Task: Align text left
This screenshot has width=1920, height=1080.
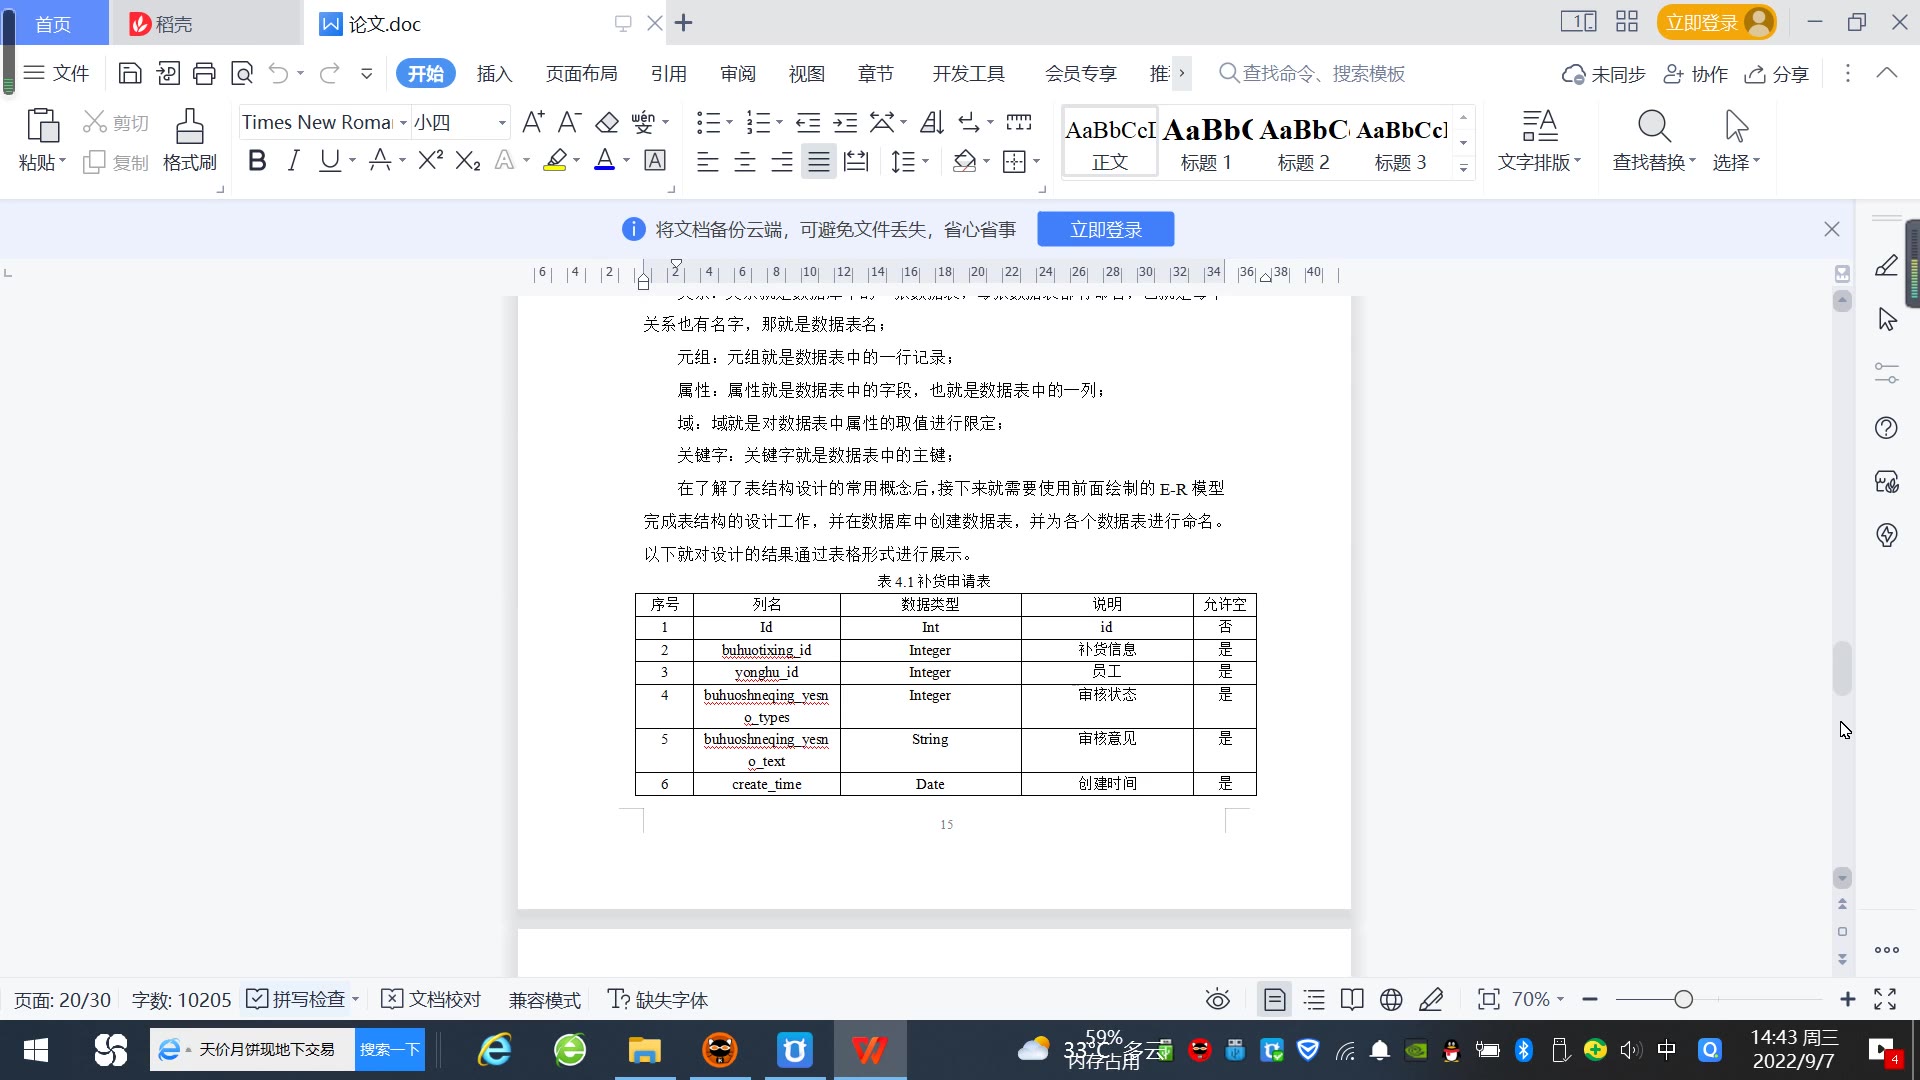Action: [708, 161]
